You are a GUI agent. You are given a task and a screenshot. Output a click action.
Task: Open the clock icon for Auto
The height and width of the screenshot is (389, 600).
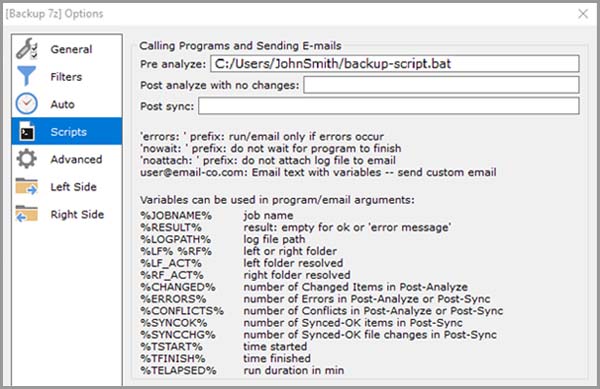coord(26,104)
